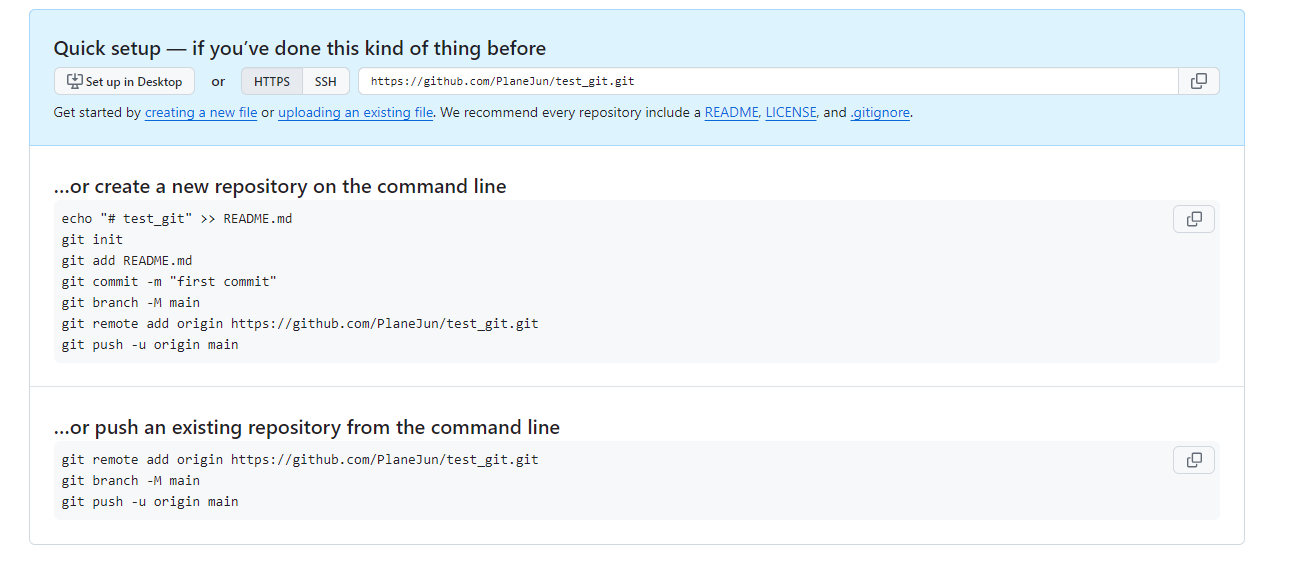Screen dimensions: 1292x563
Task: Copy the new repository commands block
Action: (1193, 219)
